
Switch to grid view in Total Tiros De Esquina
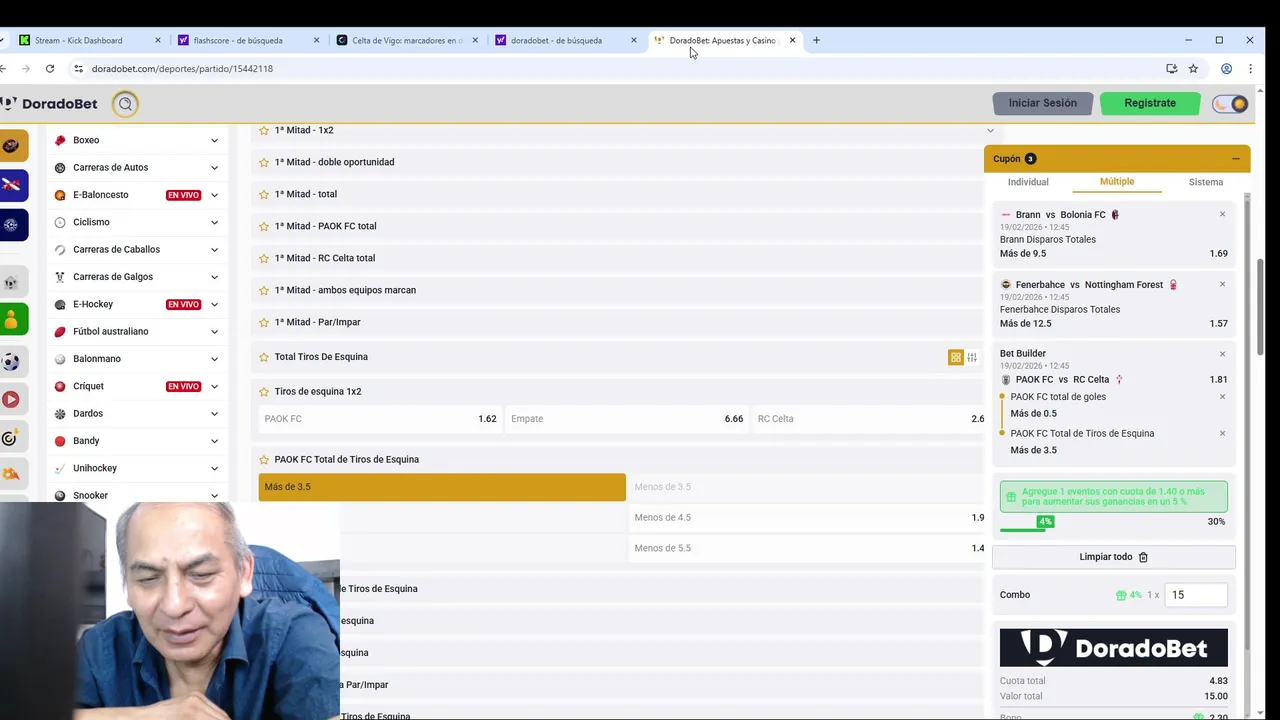pos(956,357)
